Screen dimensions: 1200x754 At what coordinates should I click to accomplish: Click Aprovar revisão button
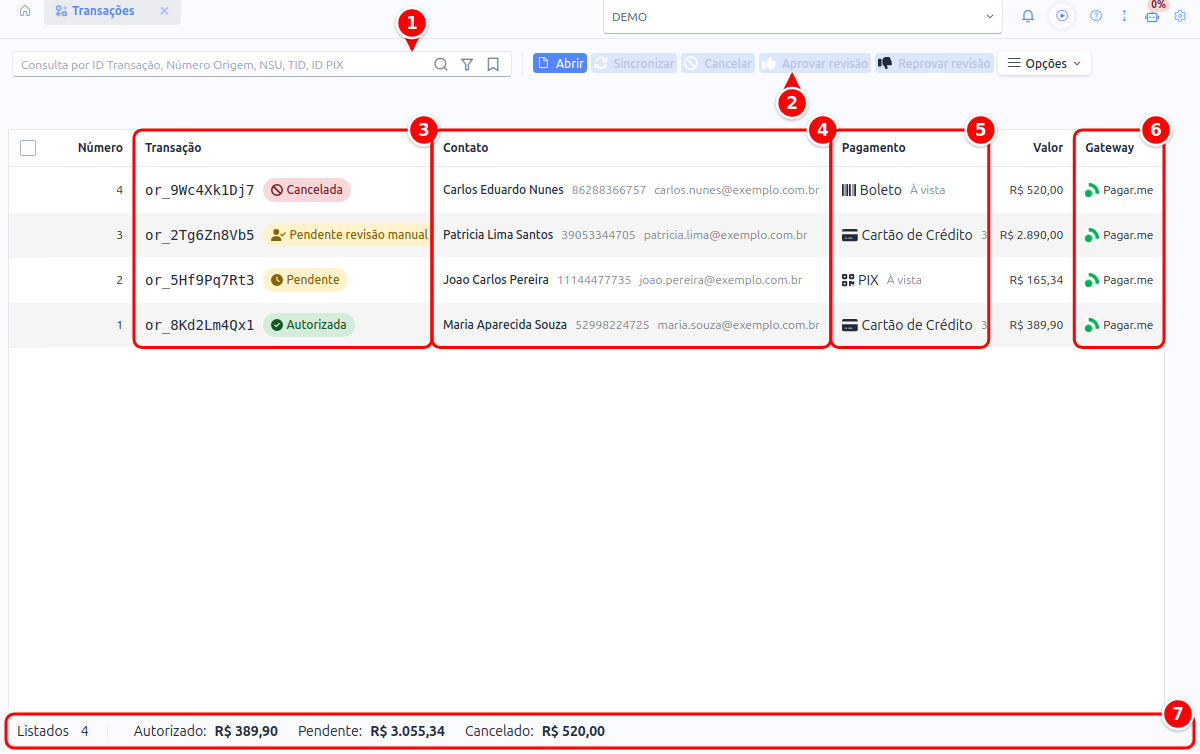[815, 63]
